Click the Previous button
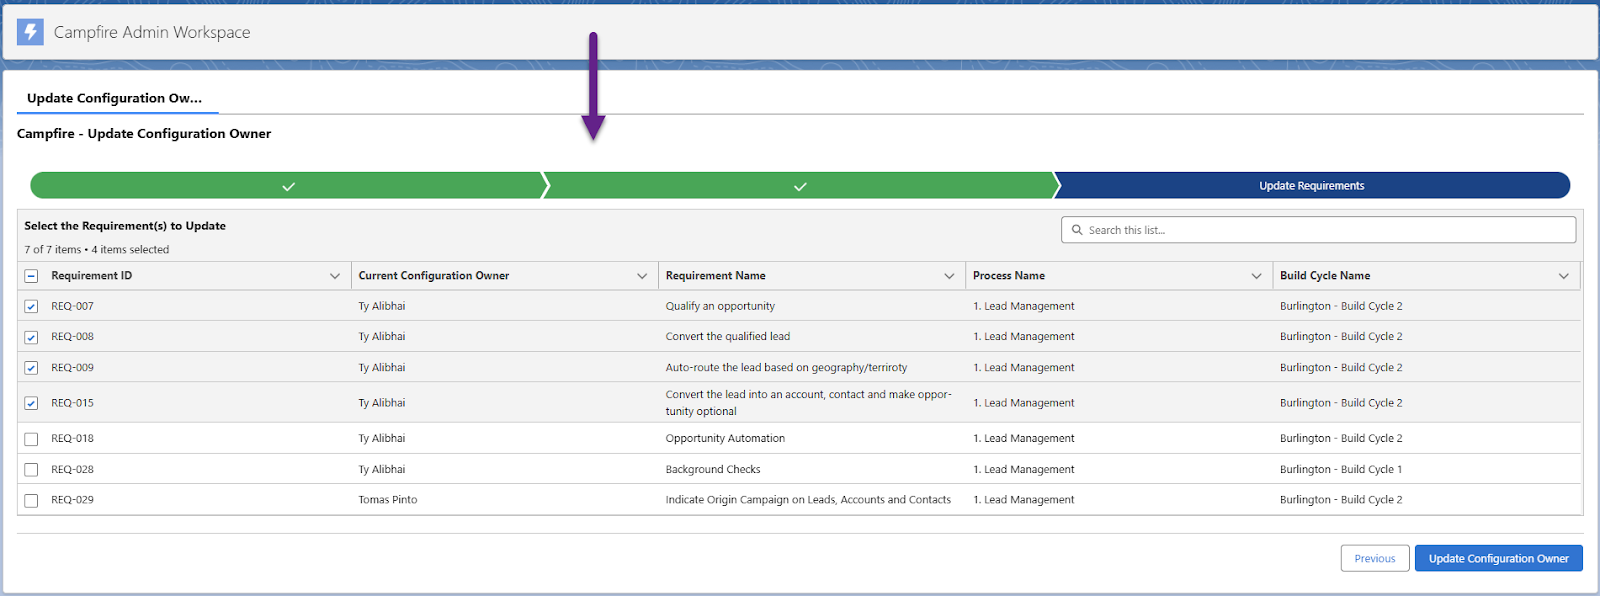Screen dimensions: 1600x596 [1375, 558]
